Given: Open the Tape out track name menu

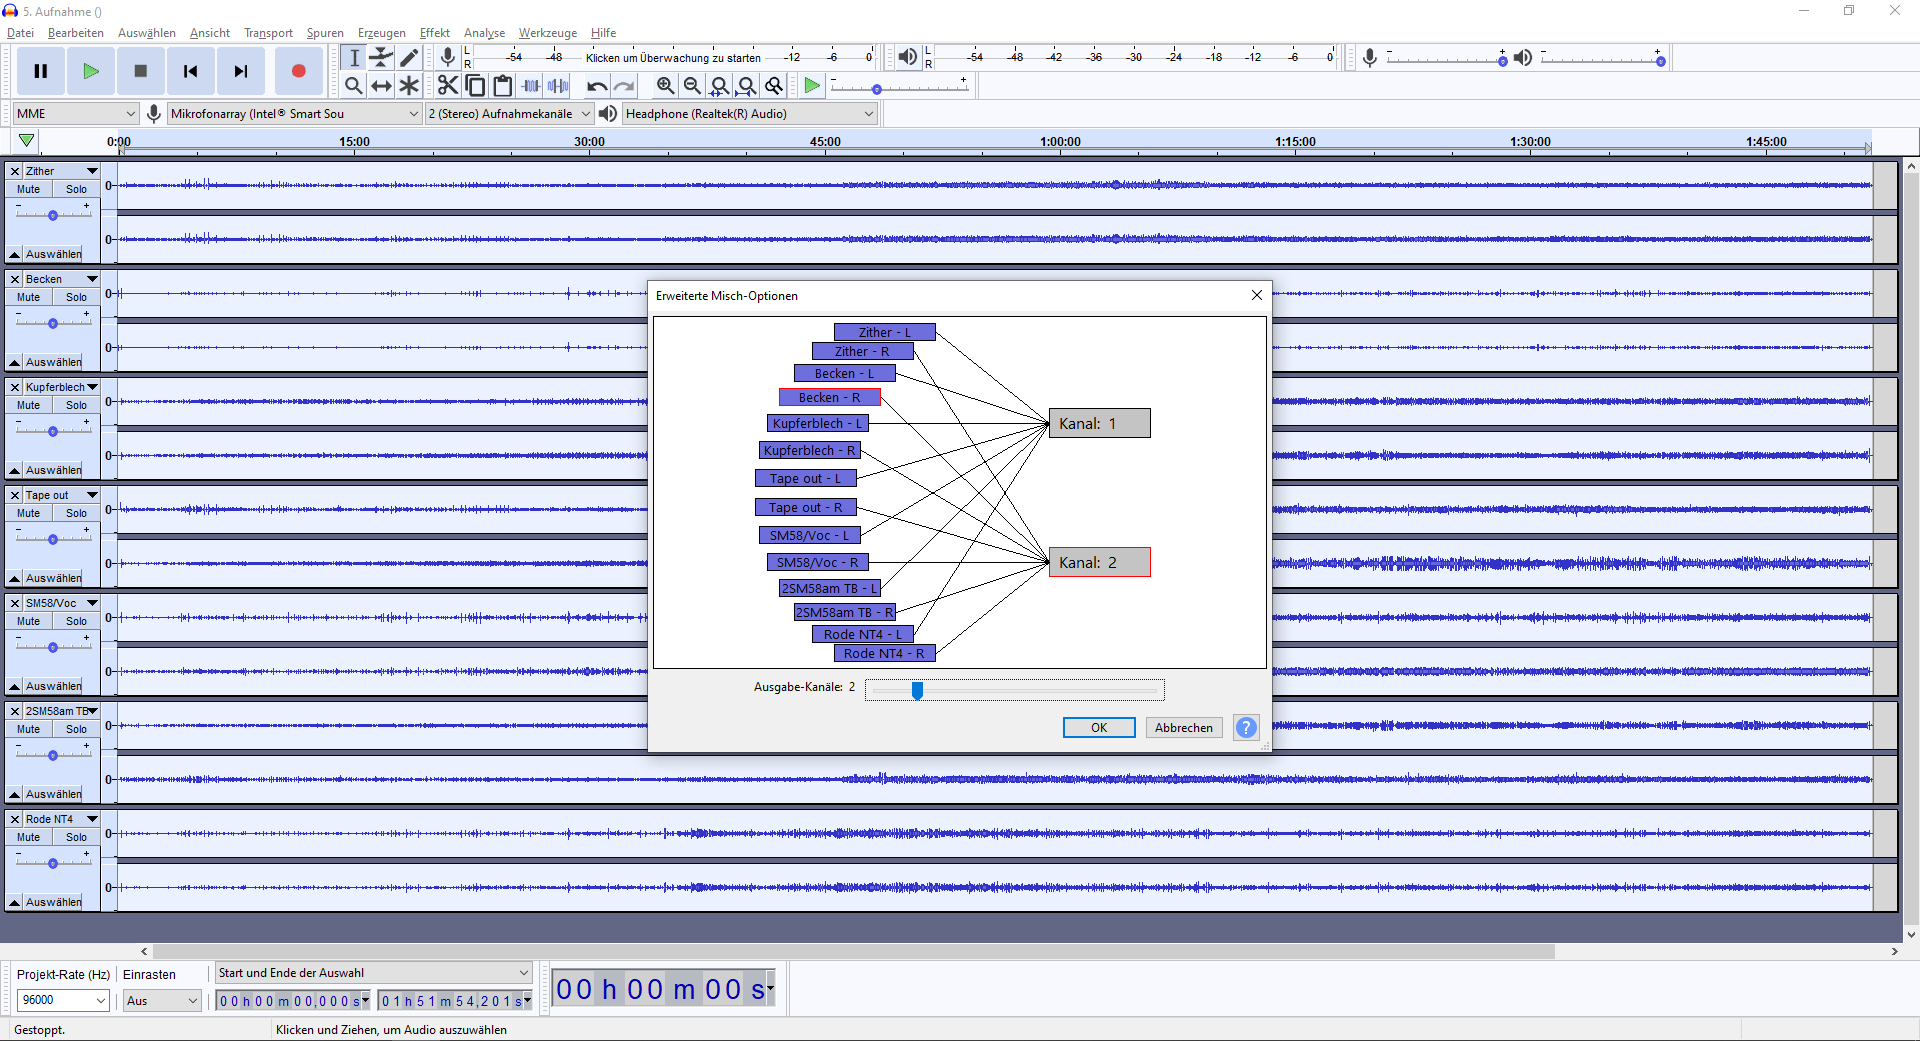Looking at the screenshot, I should point(61,495).
